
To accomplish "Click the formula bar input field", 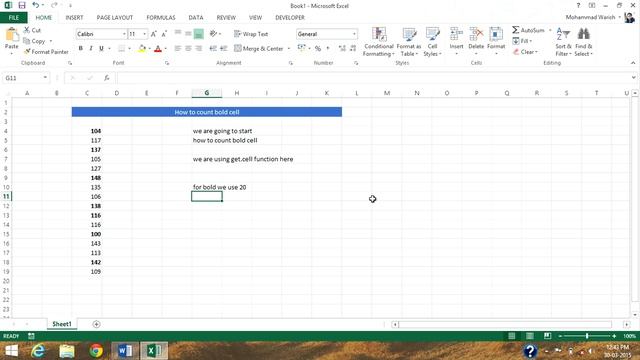I will [x=373, y=78].
